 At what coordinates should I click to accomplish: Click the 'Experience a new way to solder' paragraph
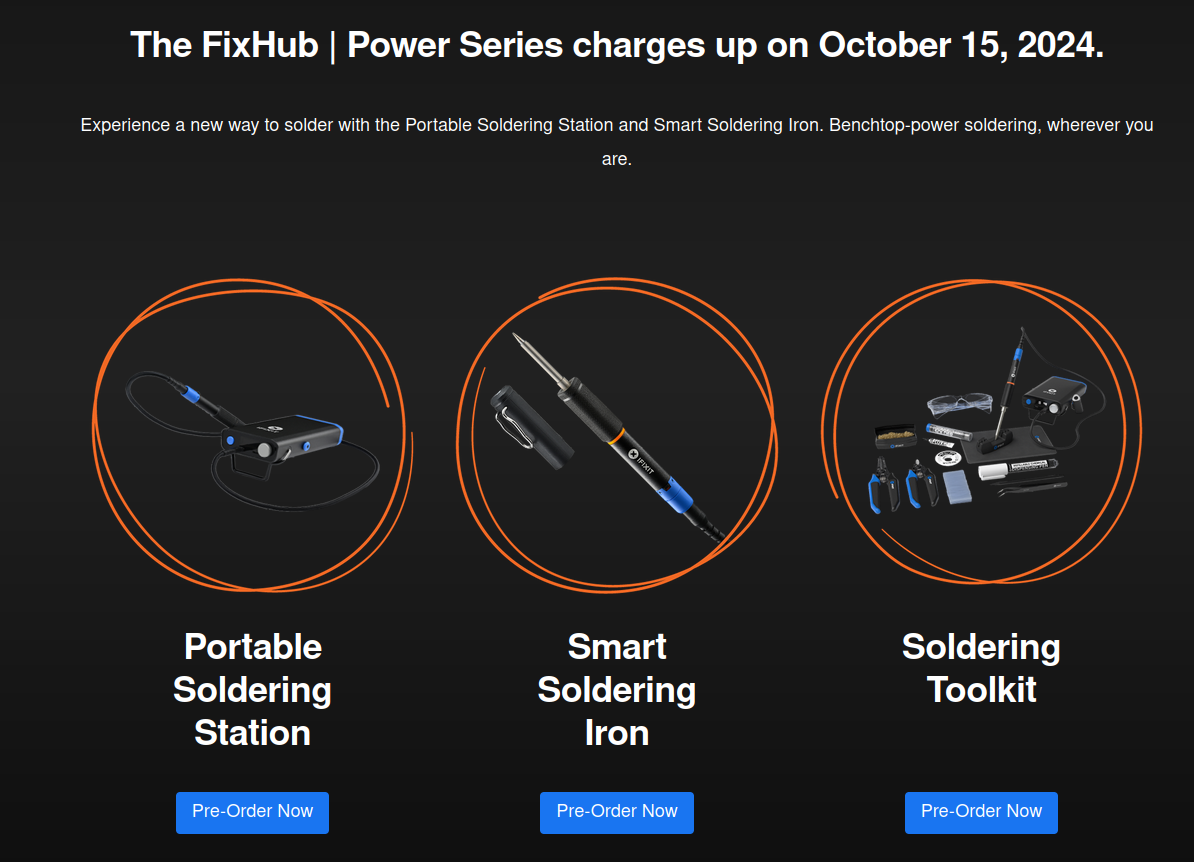pos(617,142)
